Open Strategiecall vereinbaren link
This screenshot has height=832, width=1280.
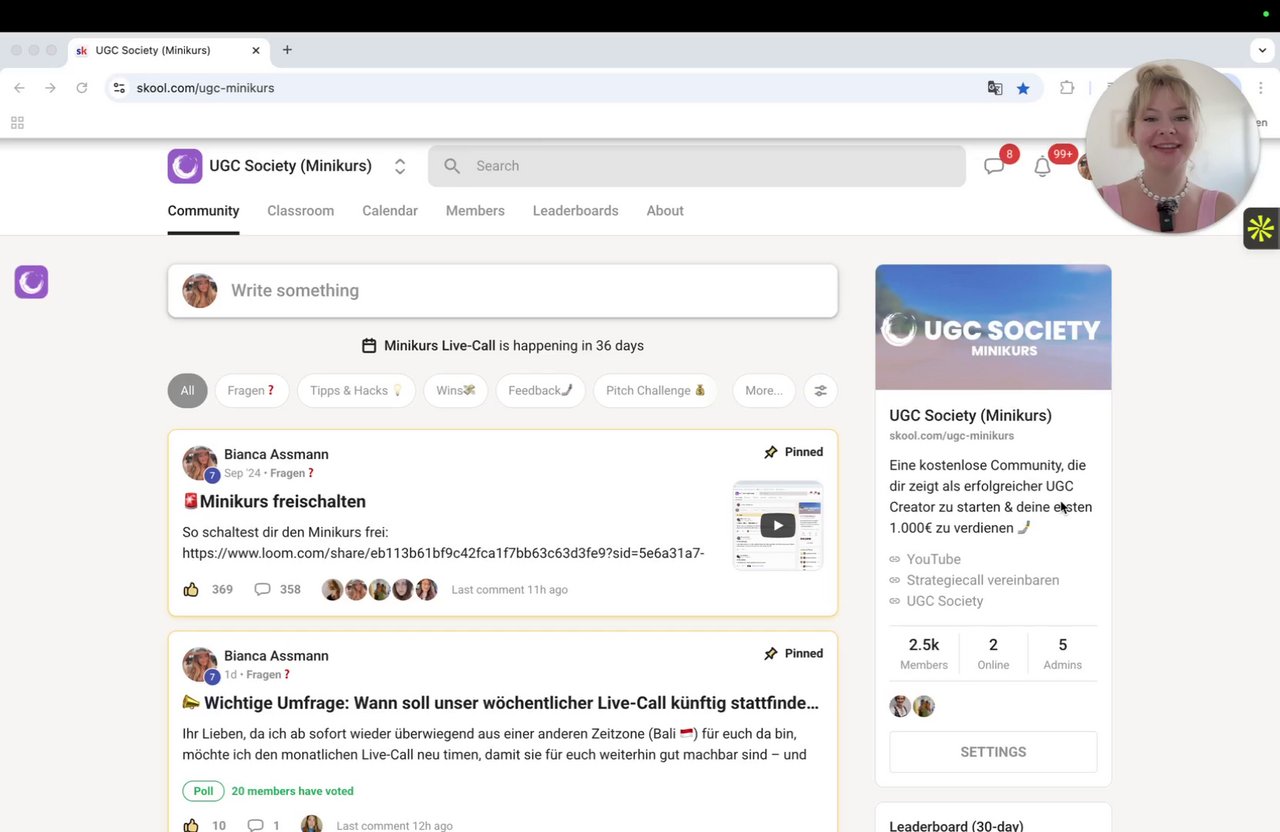[982, 581]
